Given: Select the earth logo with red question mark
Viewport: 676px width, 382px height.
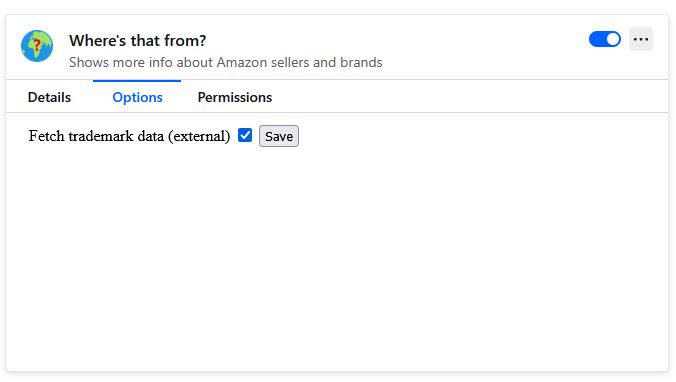Looking at the screenshot, I should 37,46.
